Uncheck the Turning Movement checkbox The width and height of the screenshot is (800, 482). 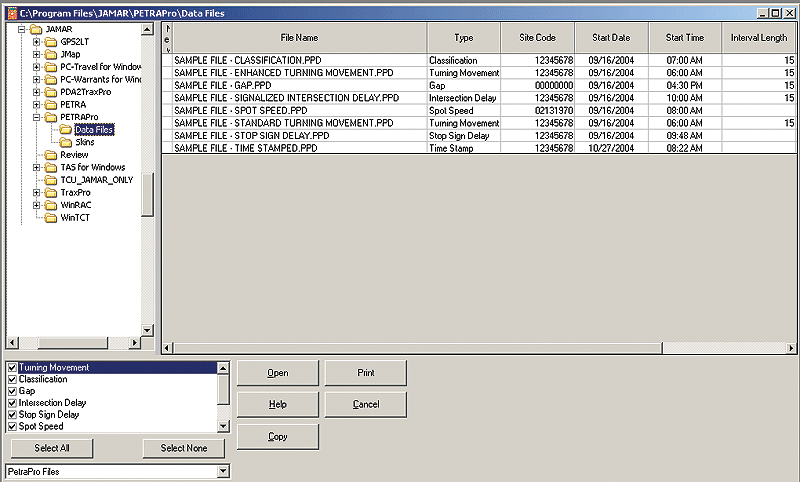pos(12,367)
